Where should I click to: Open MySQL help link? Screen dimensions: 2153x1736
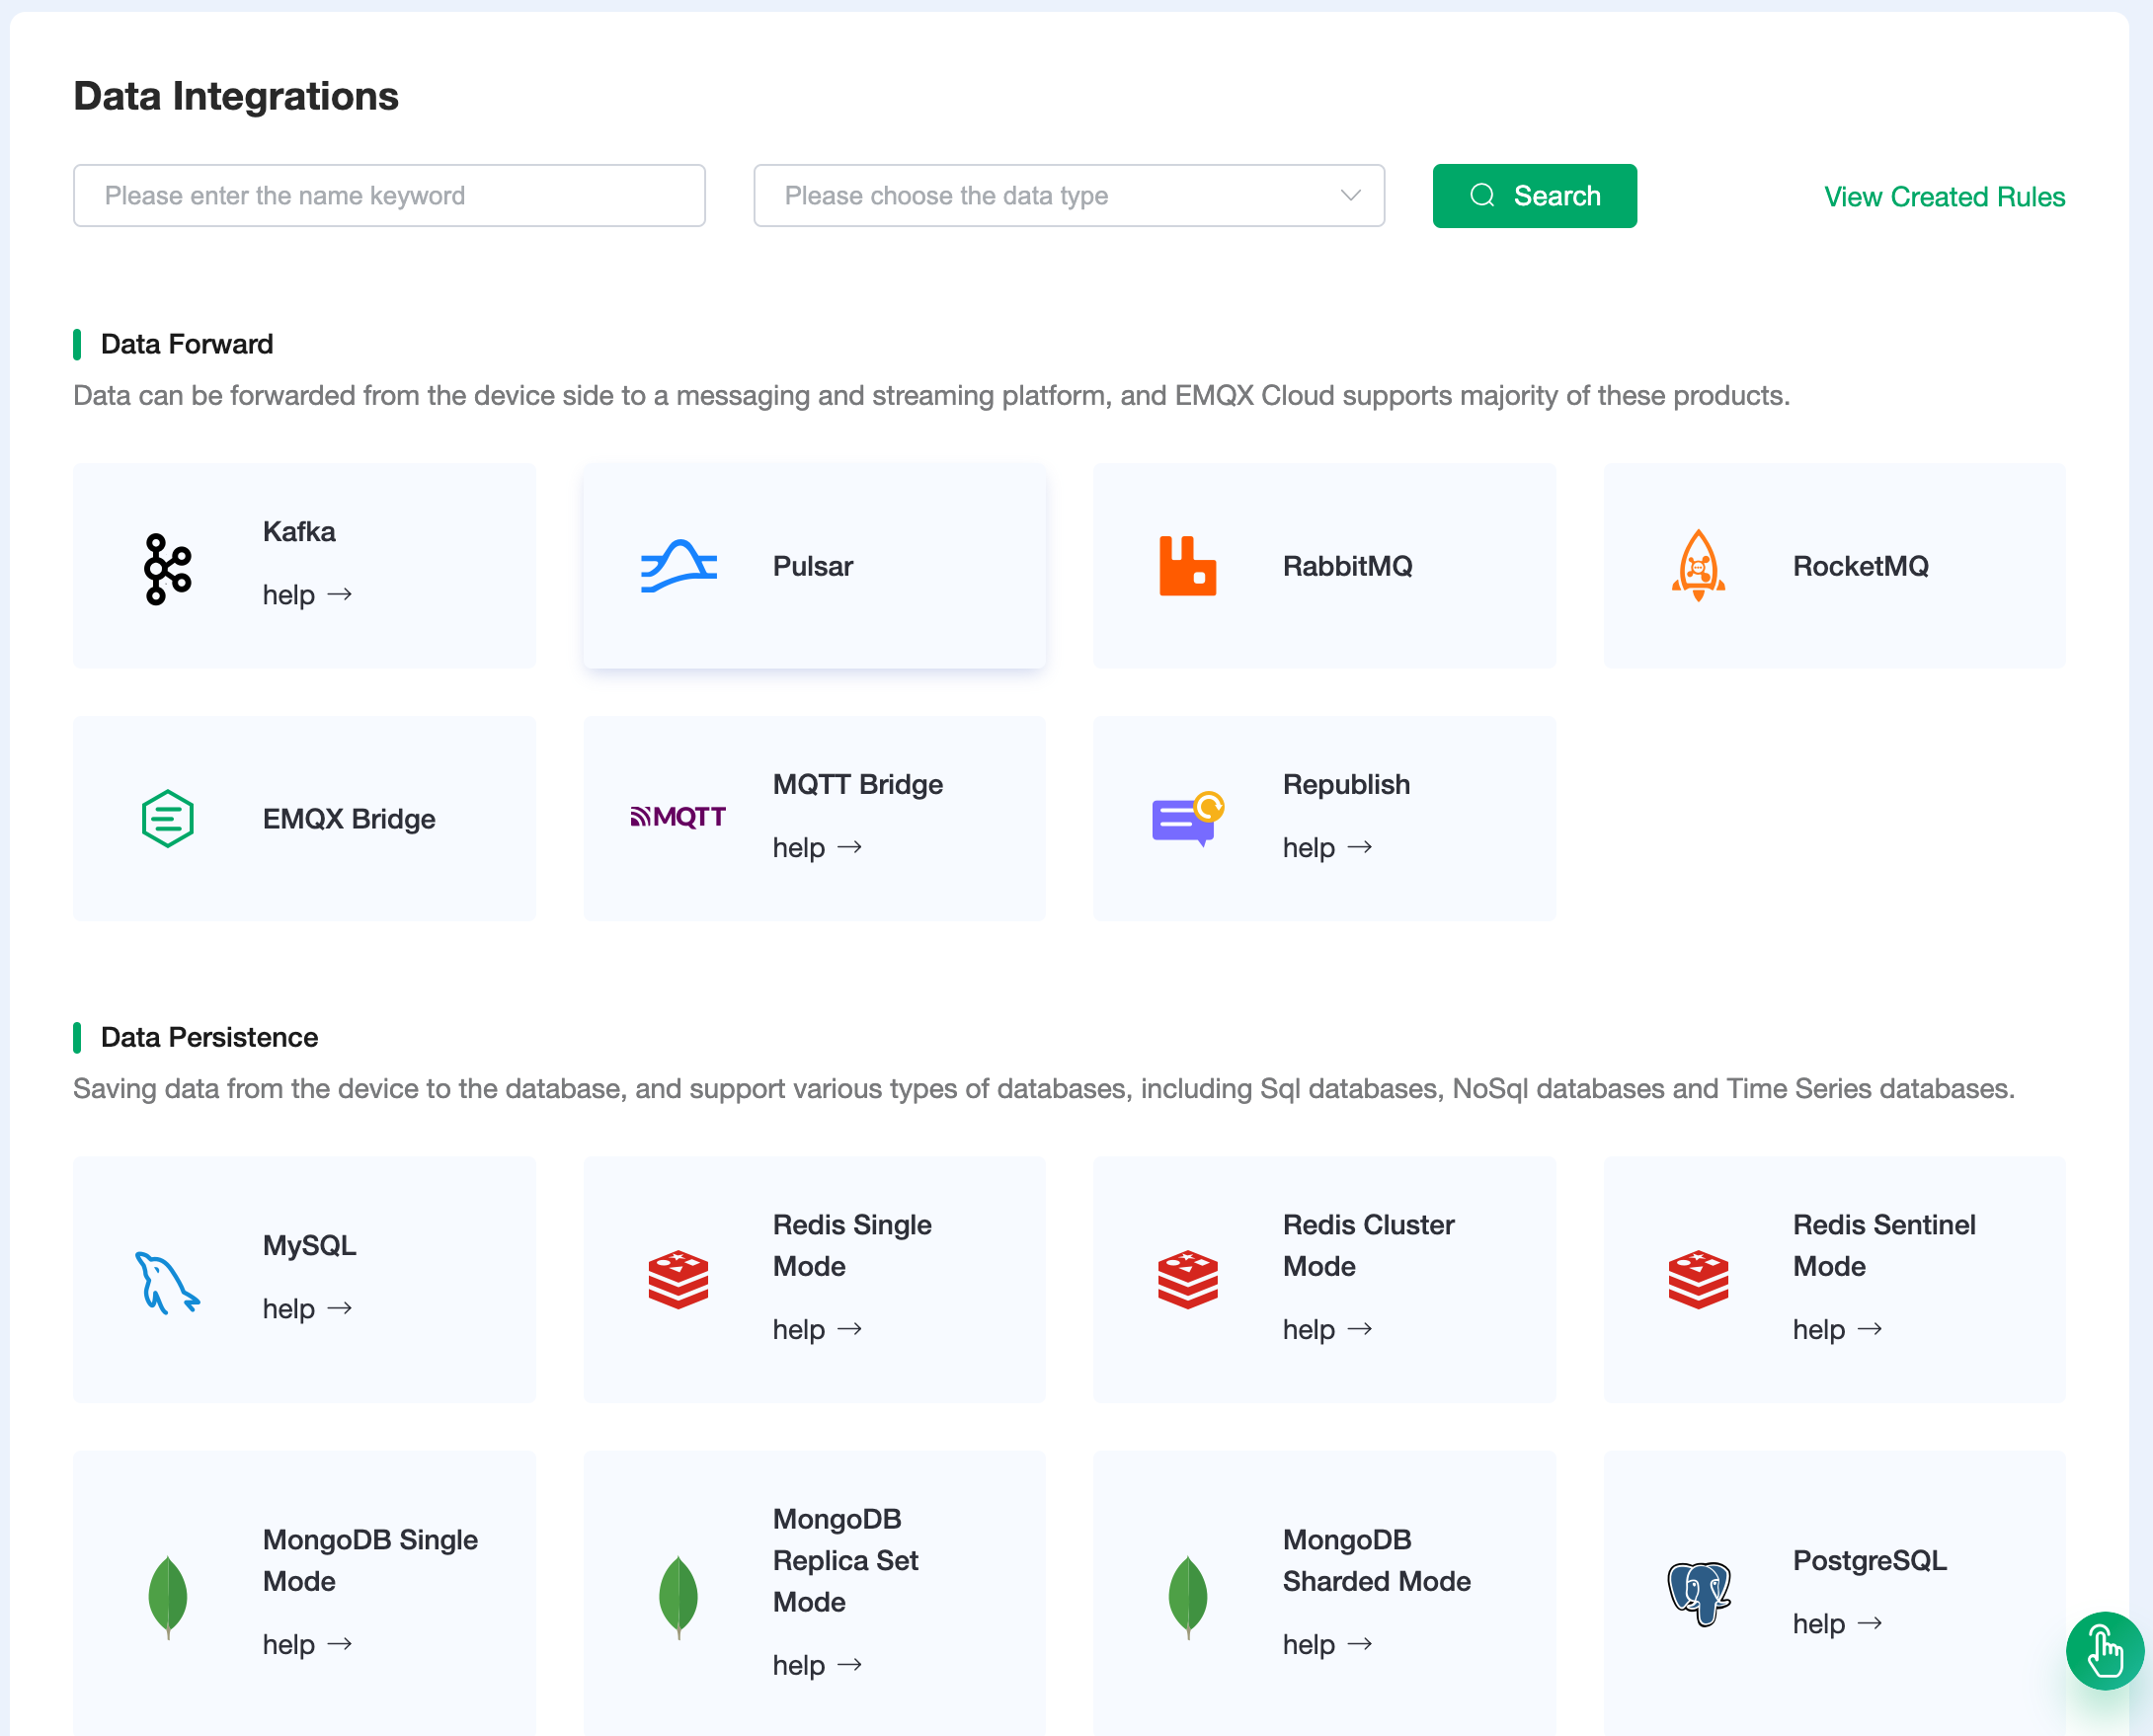coord(308,1309)
